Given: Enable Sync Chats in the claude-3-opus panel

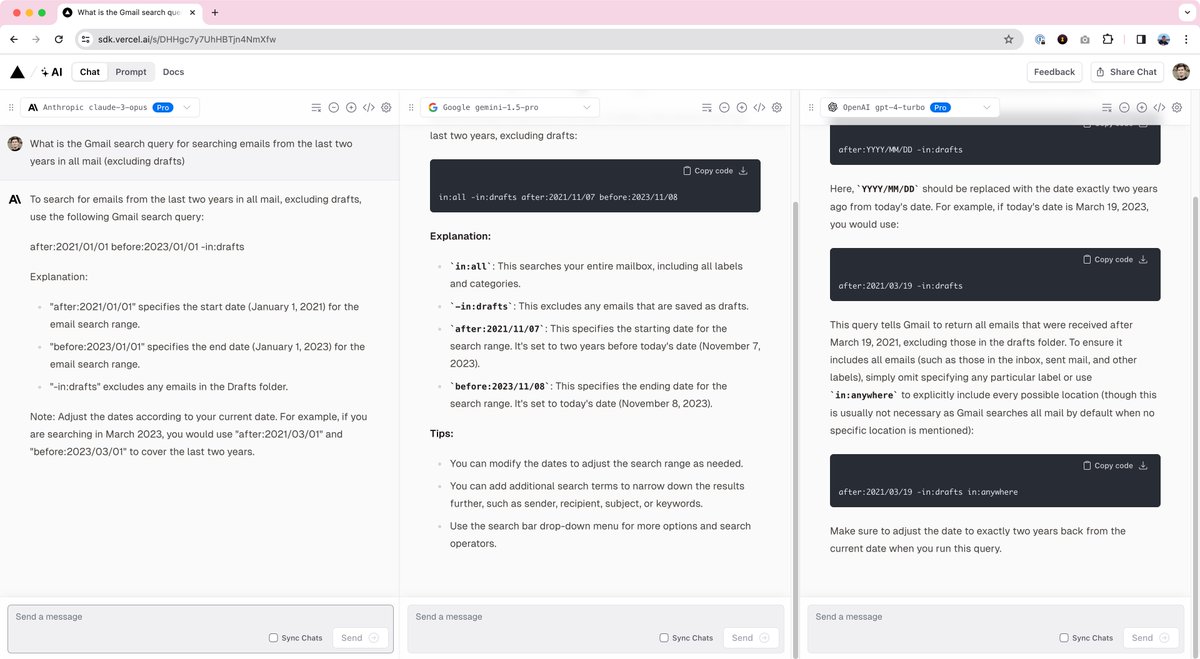Looking at the screenshot, I should point(274,638).
